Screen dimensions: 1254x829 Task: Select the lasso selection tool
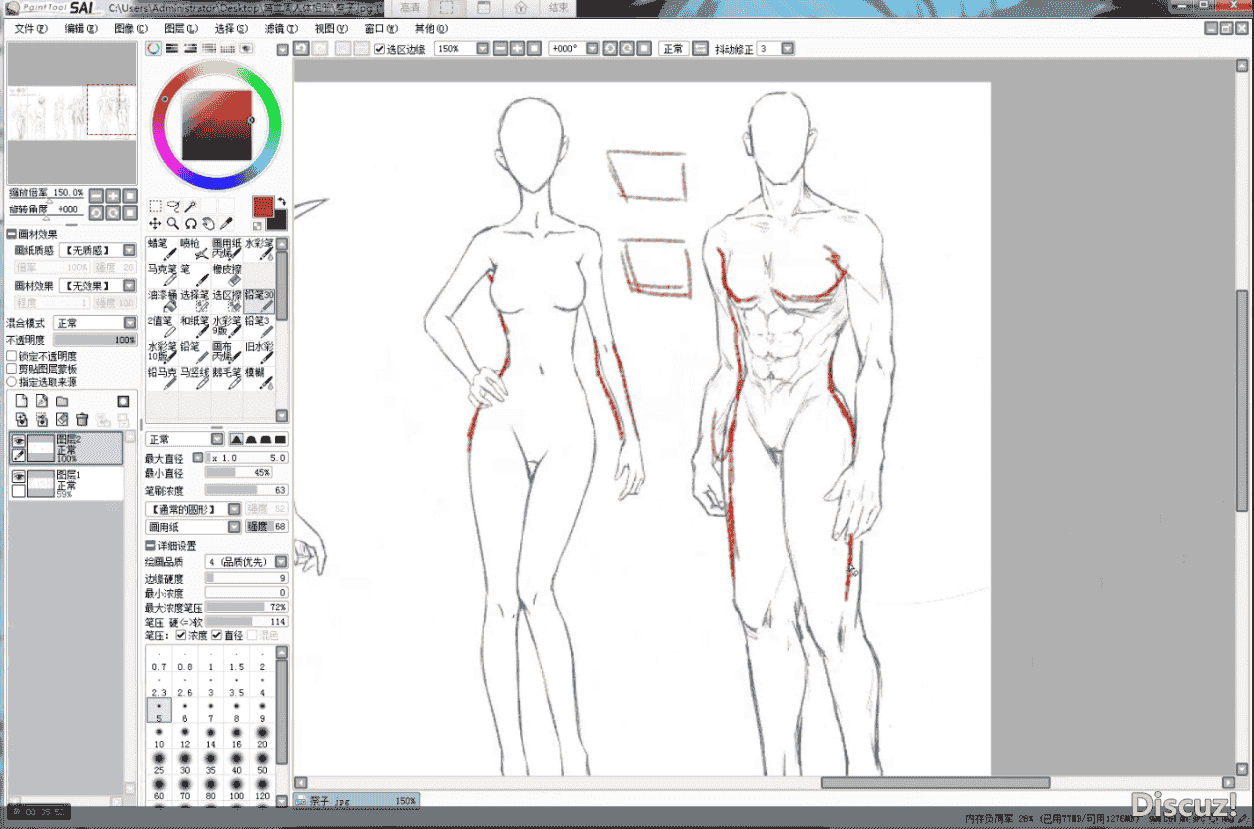[x=172, y=206]
